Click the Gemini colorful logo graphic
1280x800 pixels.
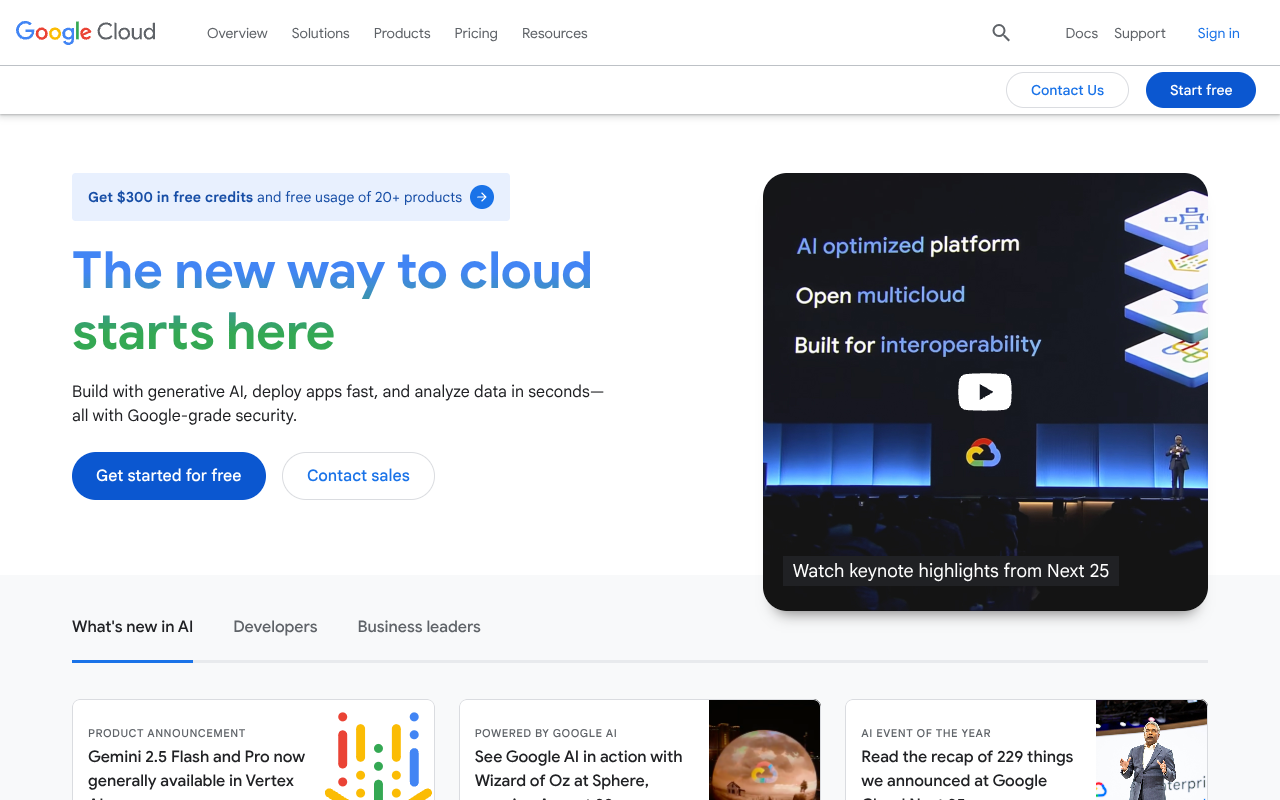(x=379, y=755)
